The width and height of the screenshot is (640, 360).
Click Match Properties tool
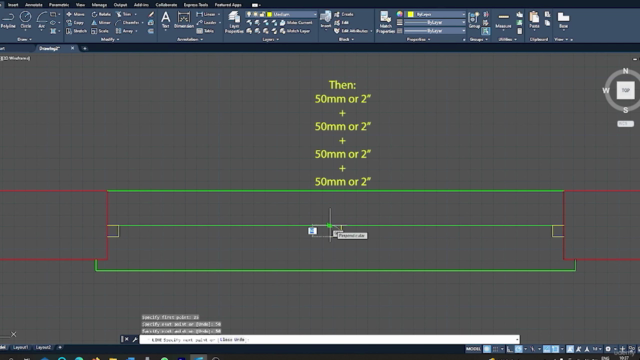click(385, 22)
